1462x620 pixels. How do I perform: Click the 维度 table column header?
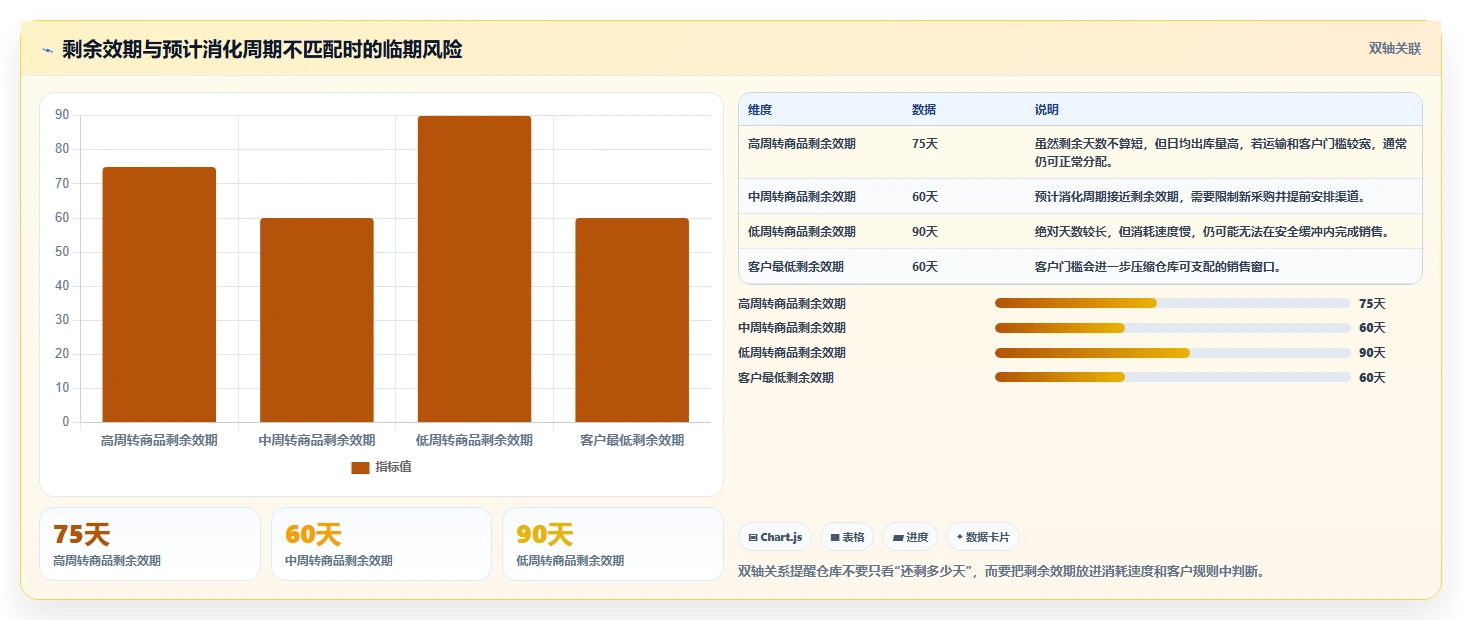coord(760,110)
